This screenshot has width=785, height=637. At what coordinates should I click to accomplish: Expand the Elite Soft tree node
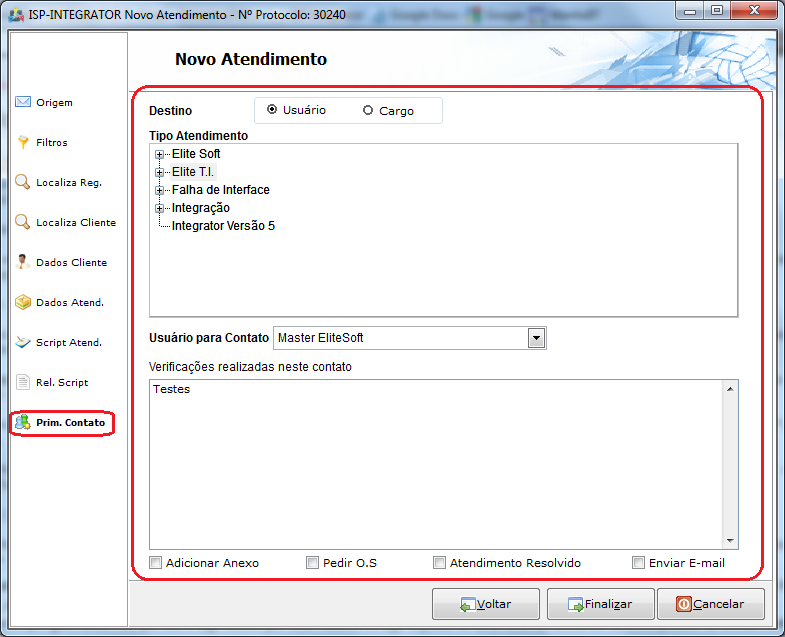point(159,154)
